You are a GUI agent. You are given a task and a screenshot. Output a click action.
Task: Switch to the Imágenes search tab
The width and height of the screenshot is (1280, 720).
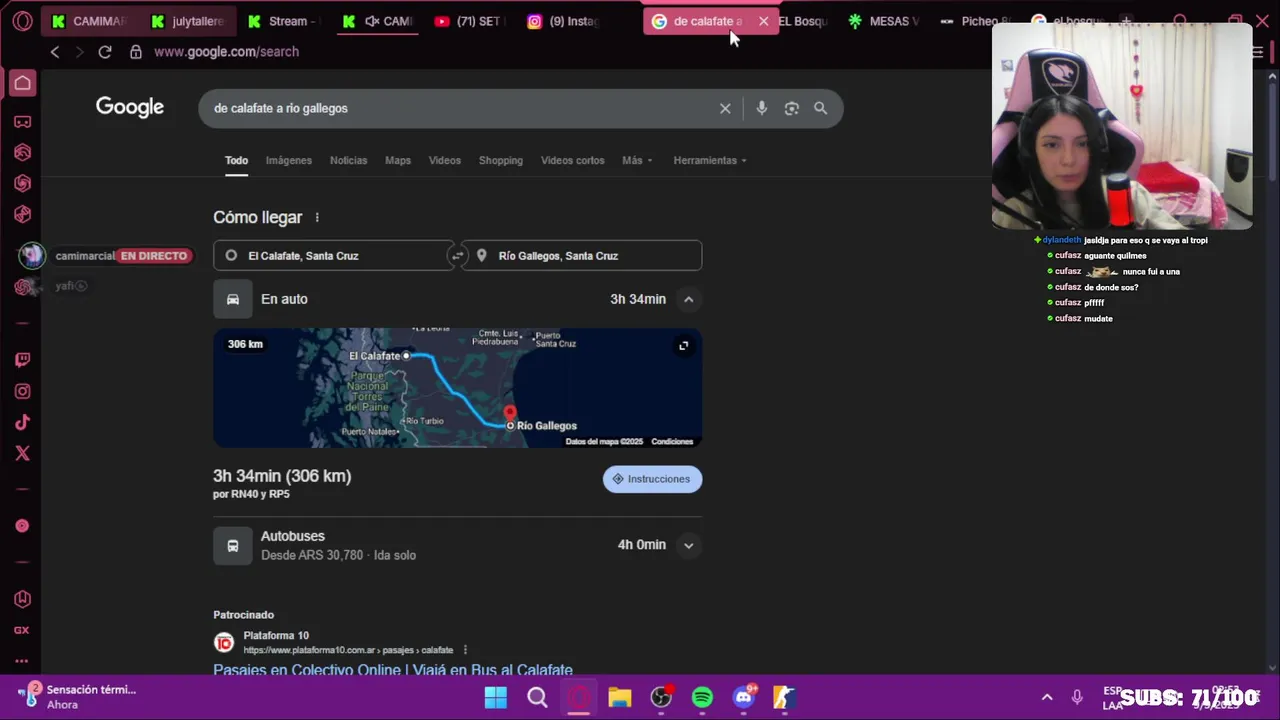289,160
